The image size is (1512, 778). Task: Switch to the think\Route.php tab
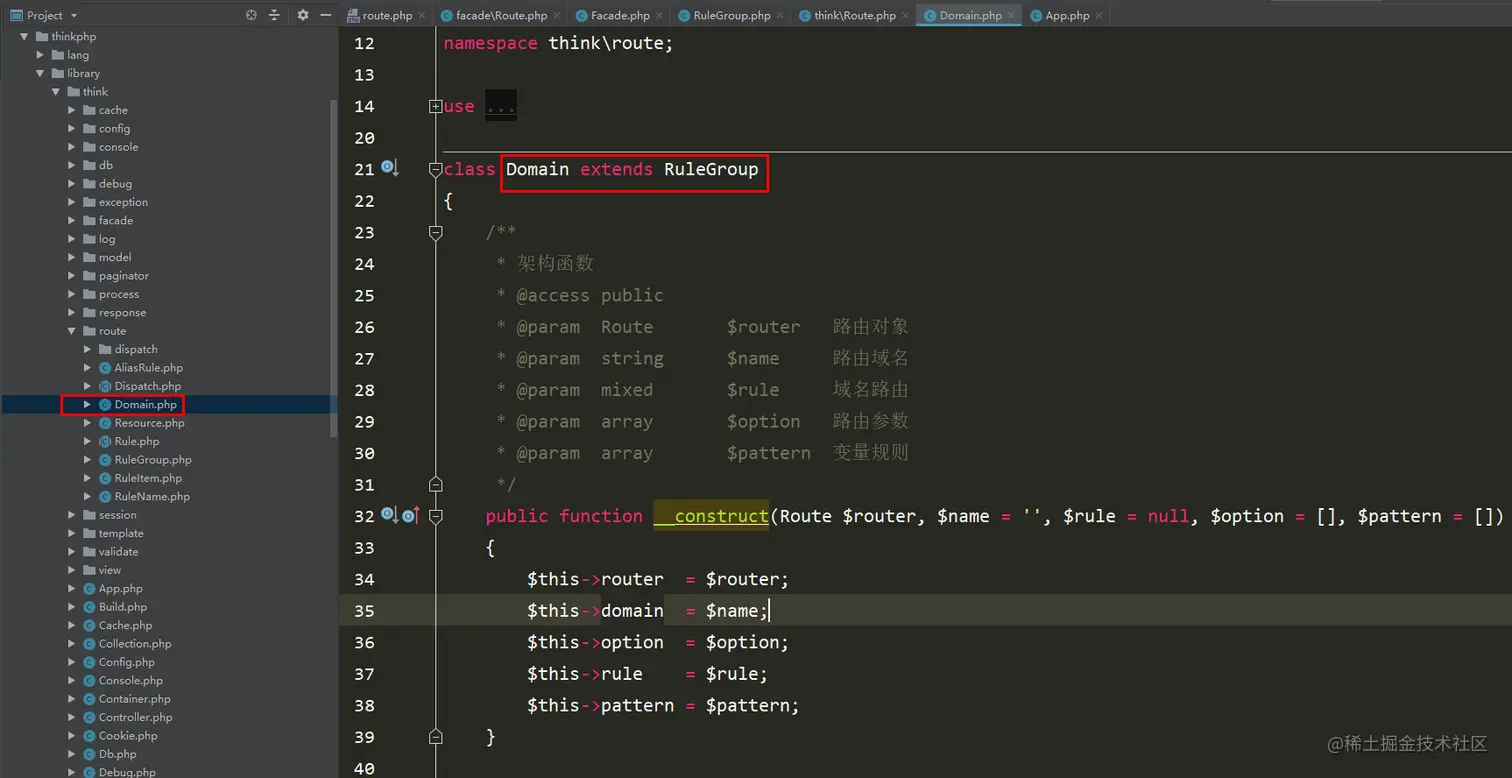855,15
